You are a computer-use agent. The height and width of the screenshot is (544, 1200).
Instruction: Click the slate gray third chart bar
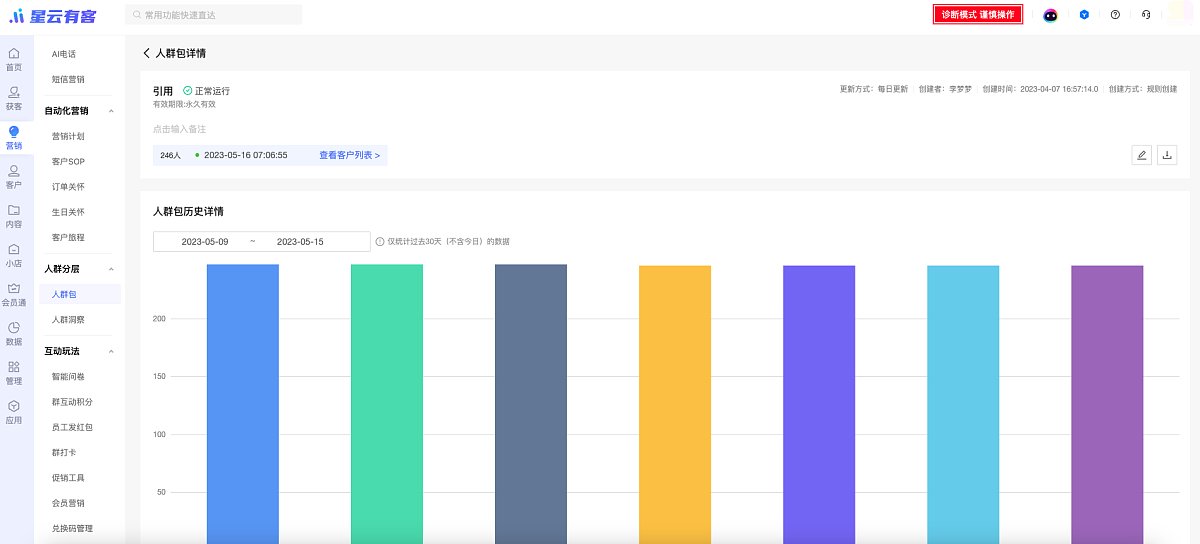[x=531, y=404]
